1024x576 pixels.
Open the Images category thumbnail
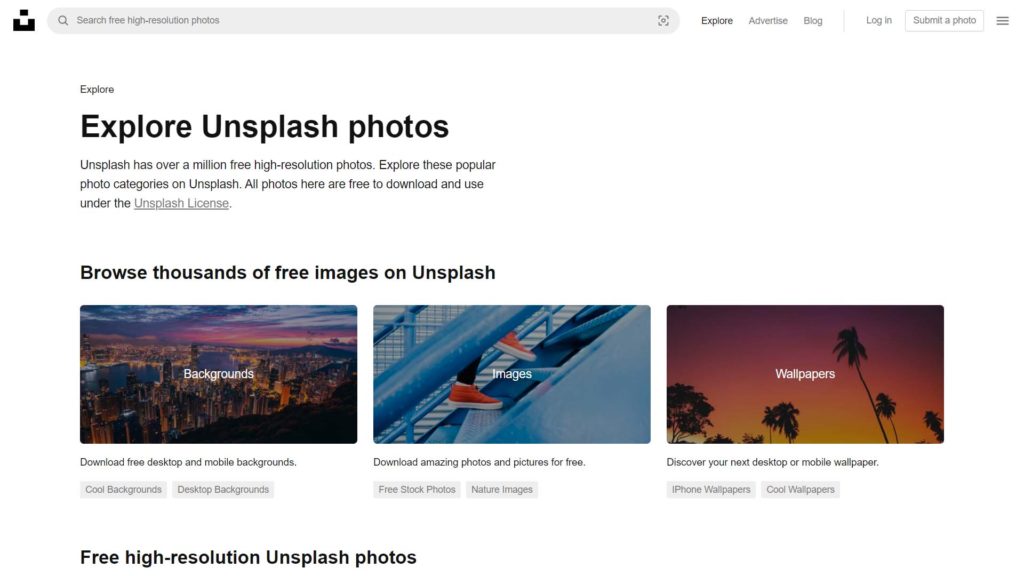click(x=512, y=374)
